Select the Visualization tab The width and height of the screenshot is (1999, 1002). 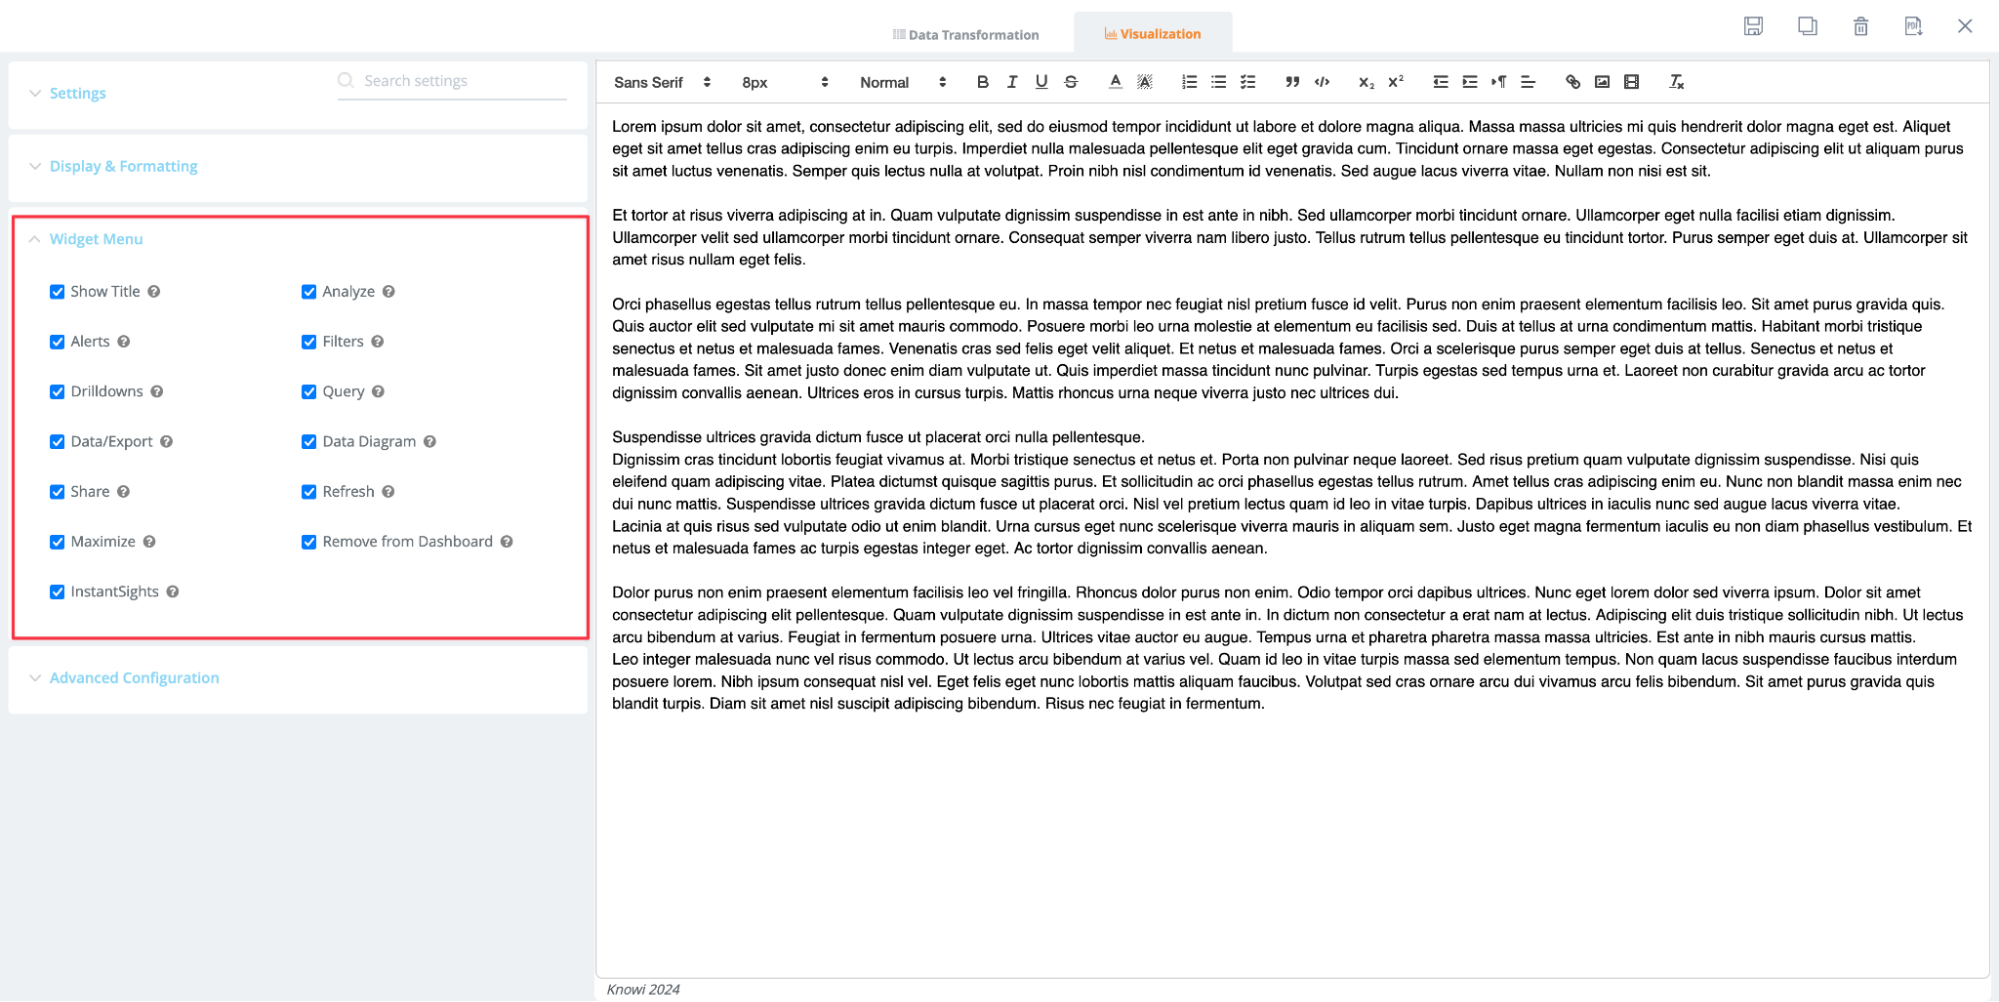point(1153,33)
